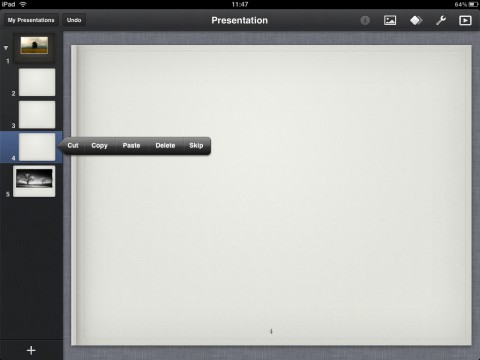
Task: Tap the Presentation title text
Action: click(x=240, y=20)
